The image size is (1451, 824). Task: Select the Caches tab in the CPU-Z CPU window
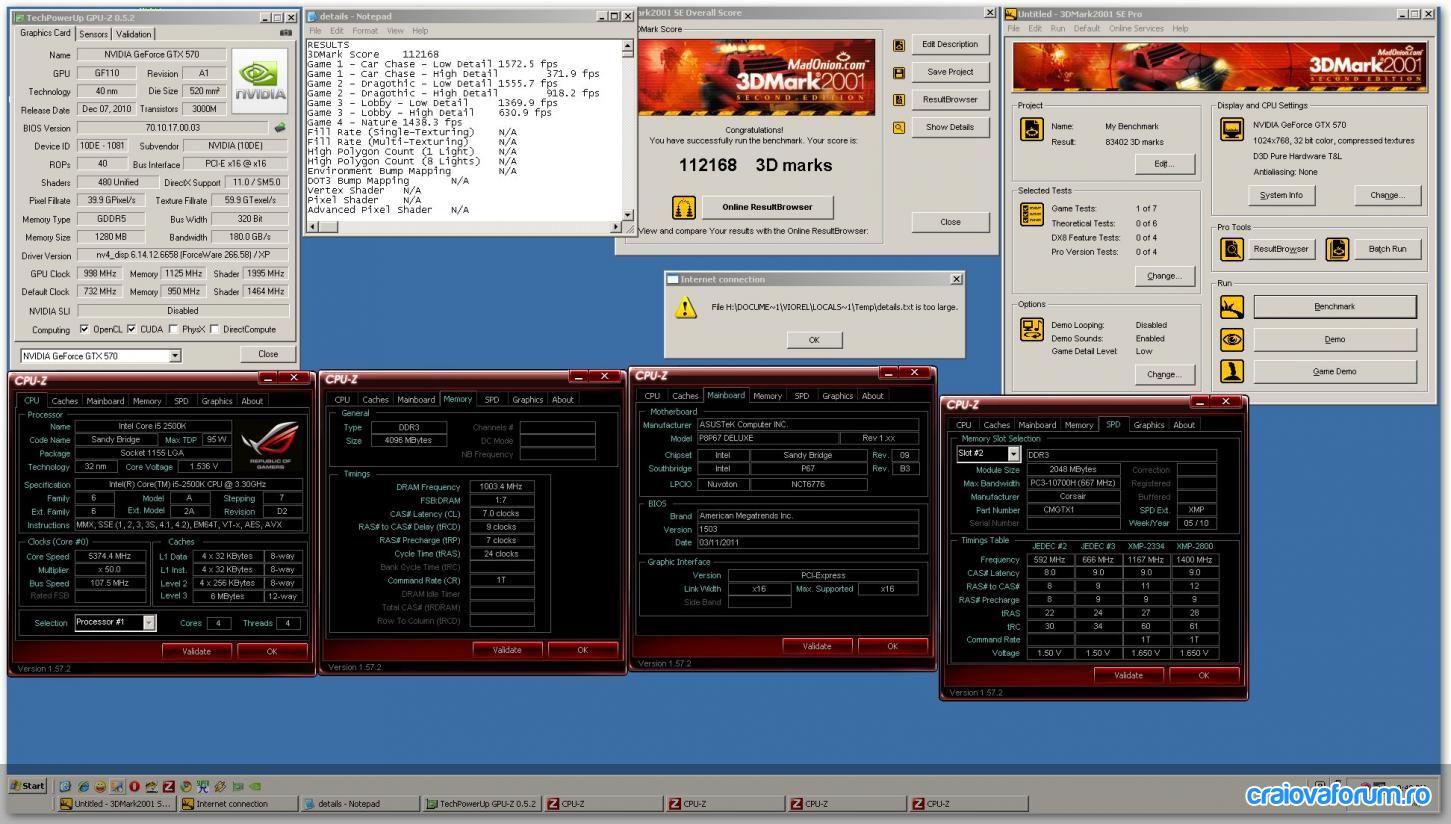65,400
